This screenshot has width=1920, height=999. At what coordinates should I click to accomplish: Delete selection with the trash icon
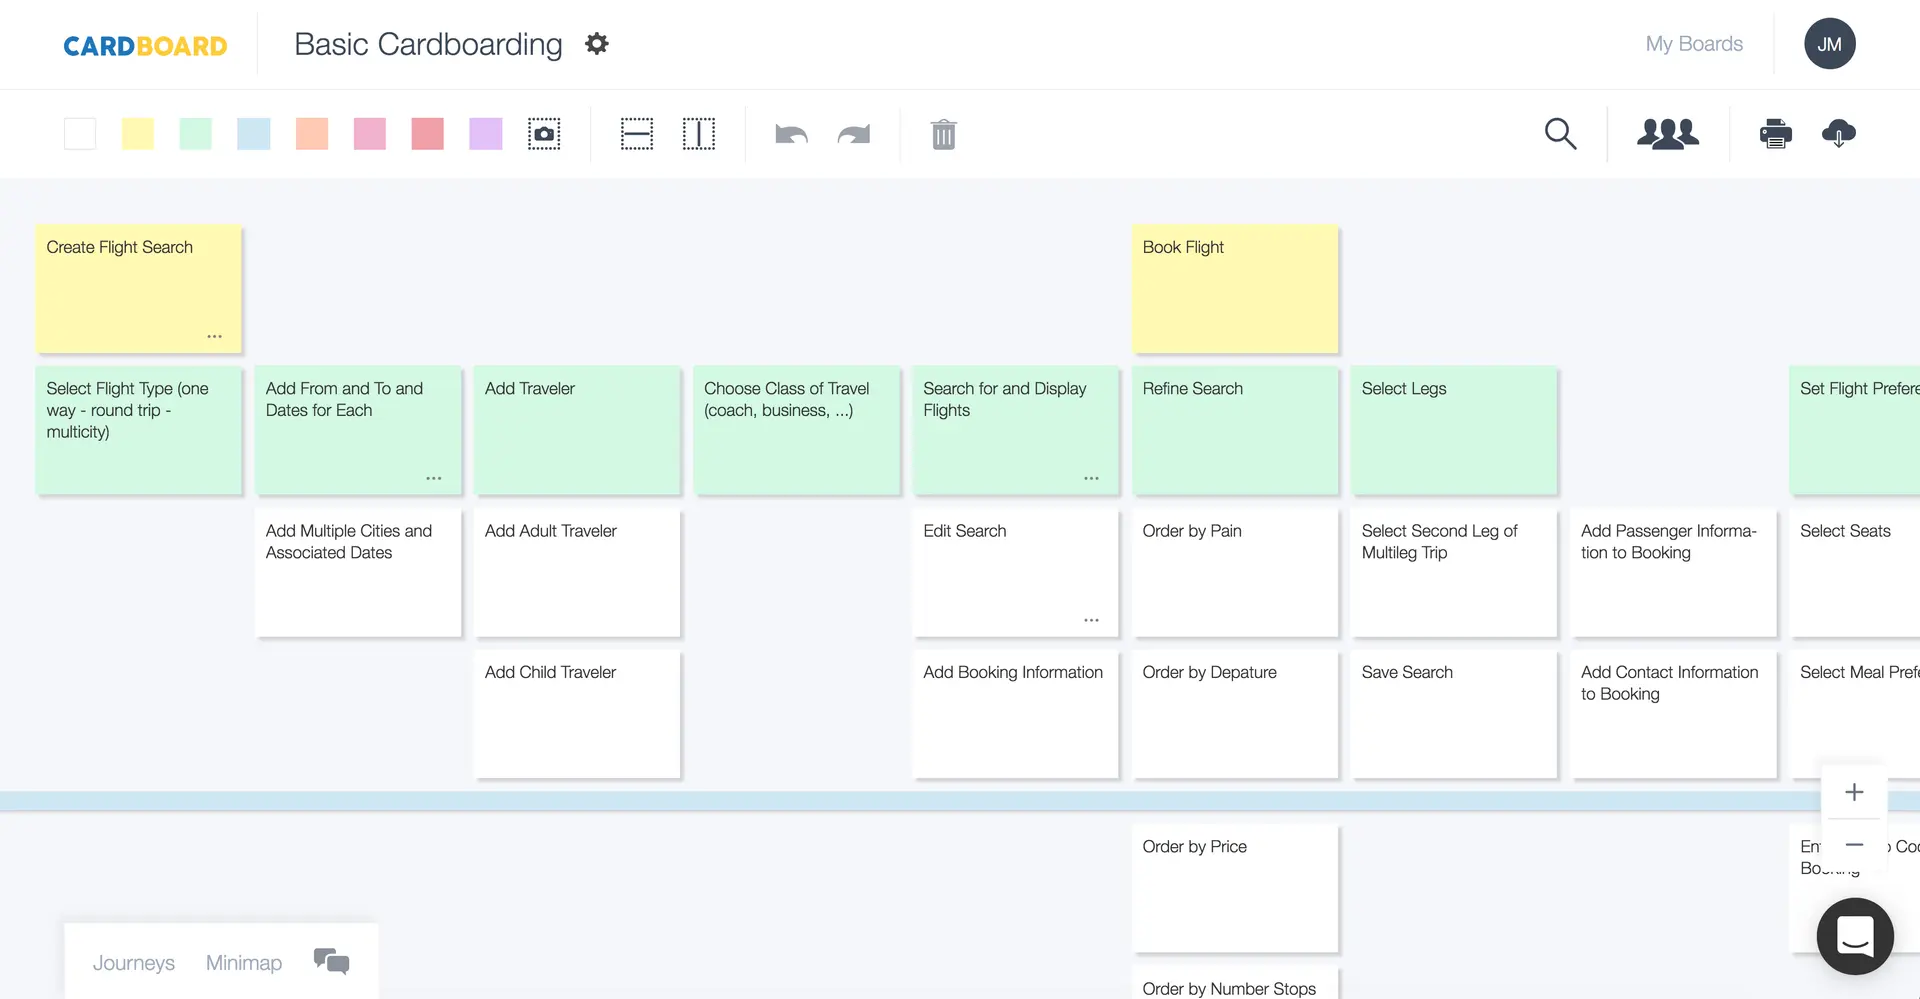pyautogui.click(x=942, y=133)
